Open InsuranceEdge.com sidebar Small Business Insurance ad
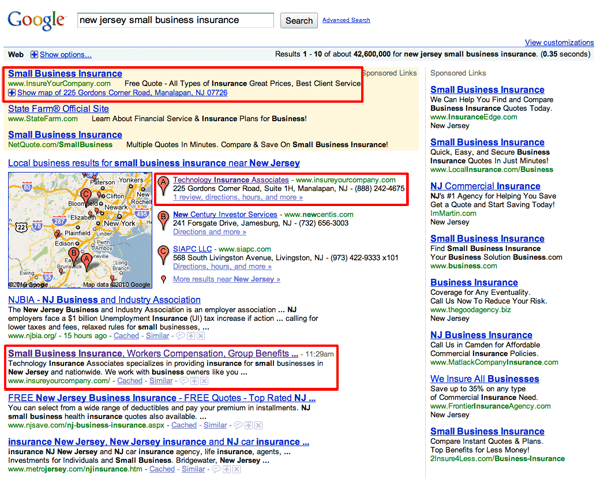600x479 pixels. 487,90
